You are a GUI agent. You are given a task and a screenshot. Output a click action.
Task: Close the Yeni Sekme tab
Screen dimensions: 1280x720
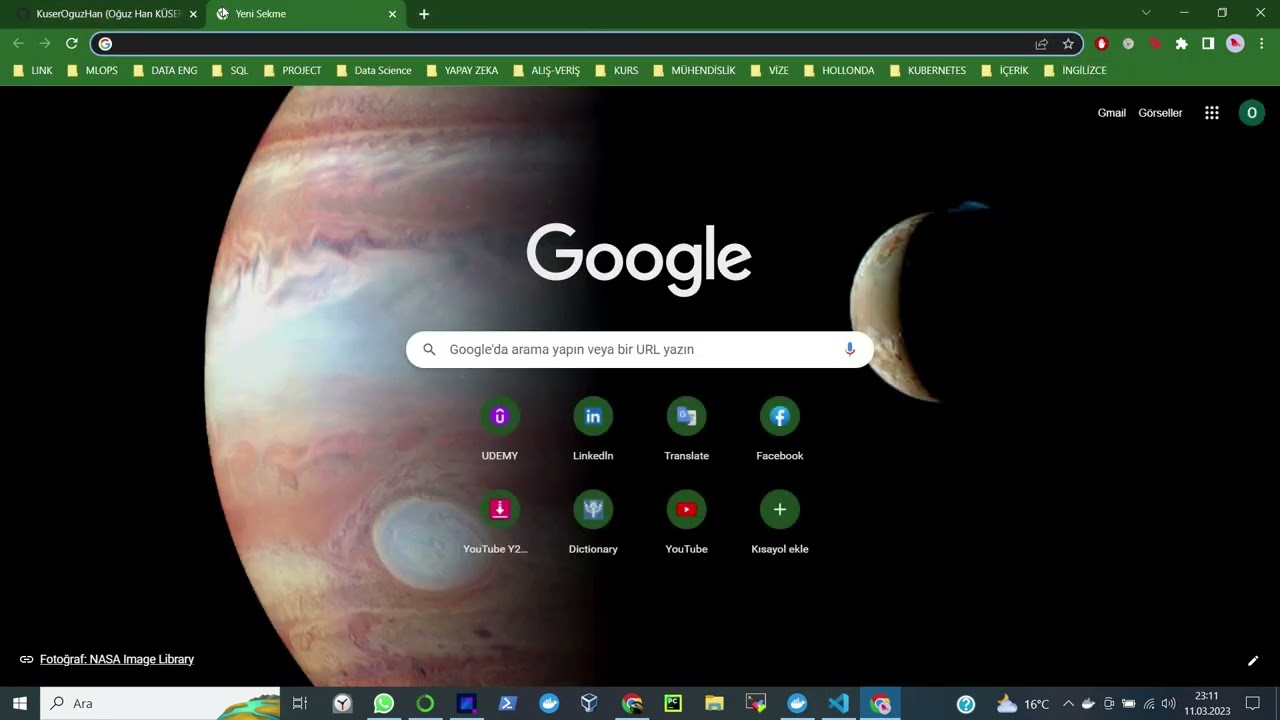point(392,14)
